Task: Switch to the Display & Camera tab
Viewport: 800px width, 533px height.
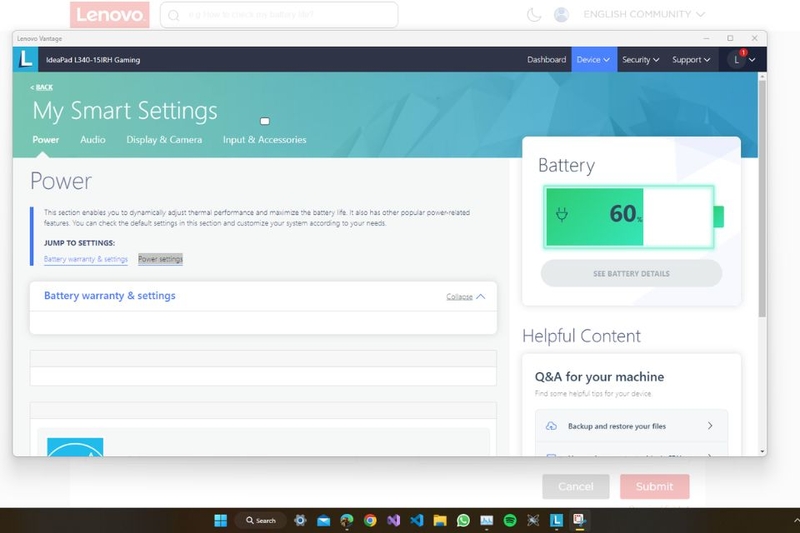Action: [164, 140]
